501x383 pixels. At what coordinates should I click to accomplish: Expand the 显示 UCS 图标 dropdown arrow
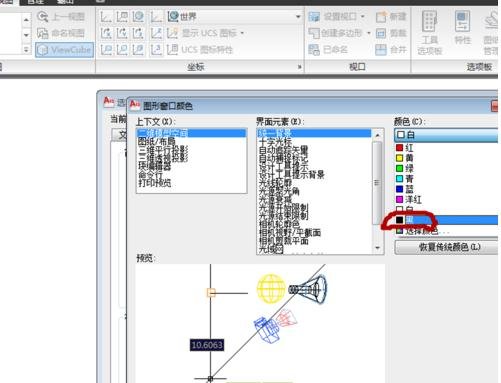242,33
